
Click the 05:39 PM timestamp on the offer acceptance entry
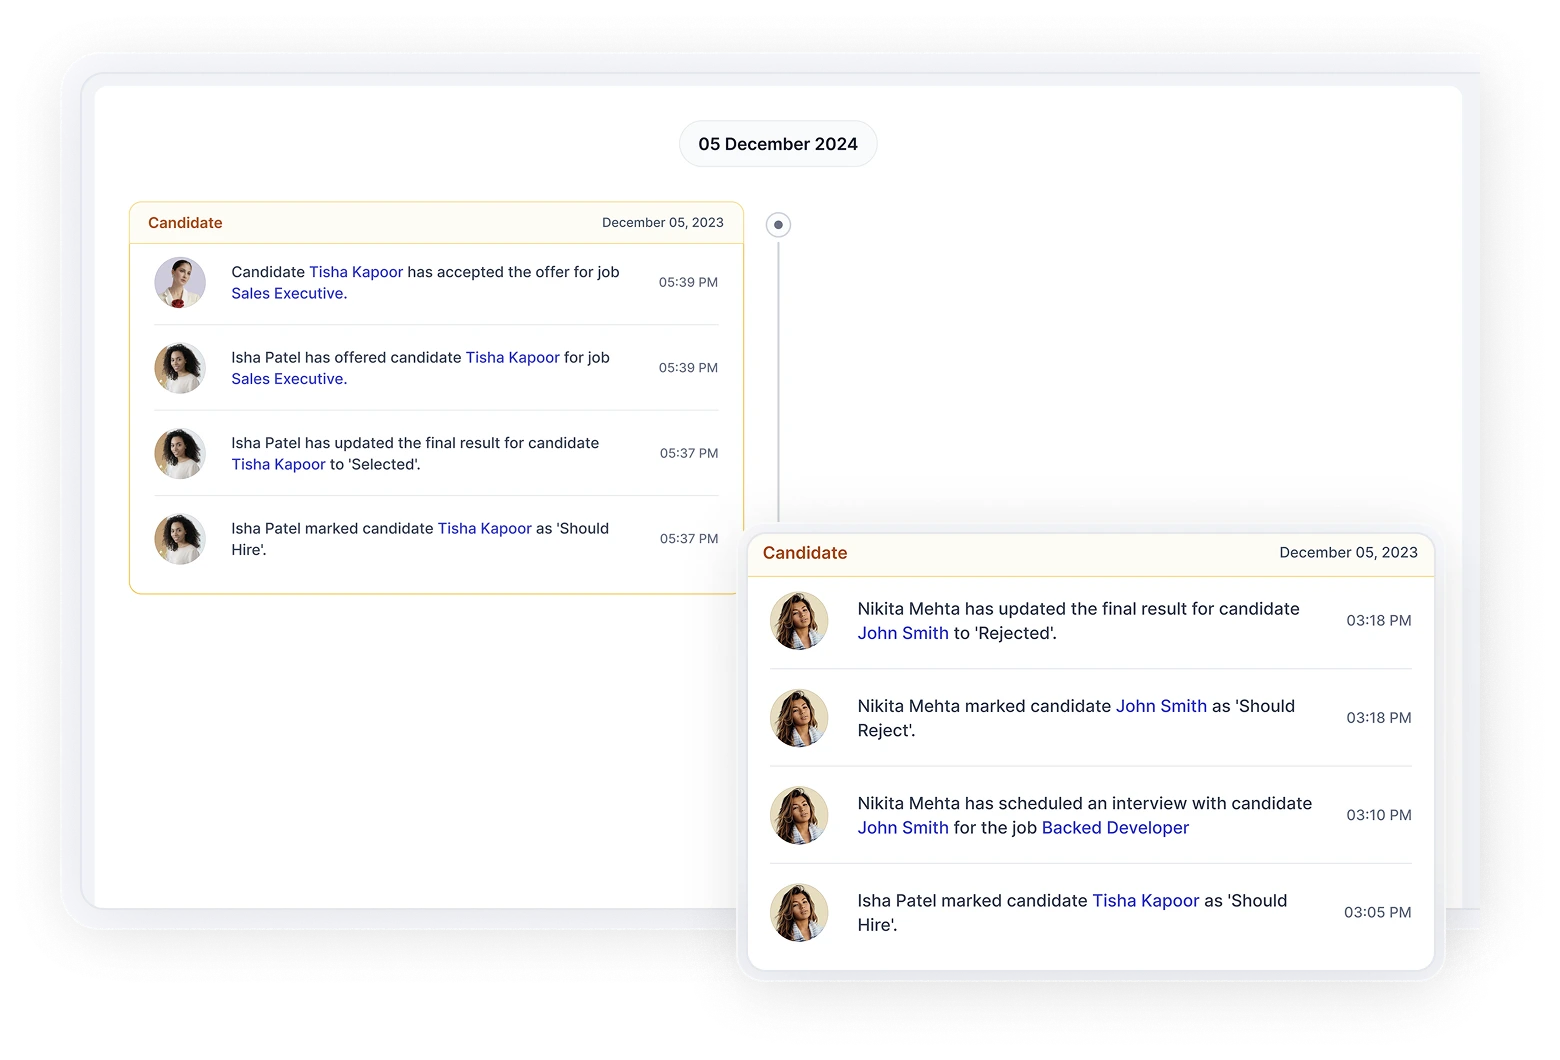688,282
